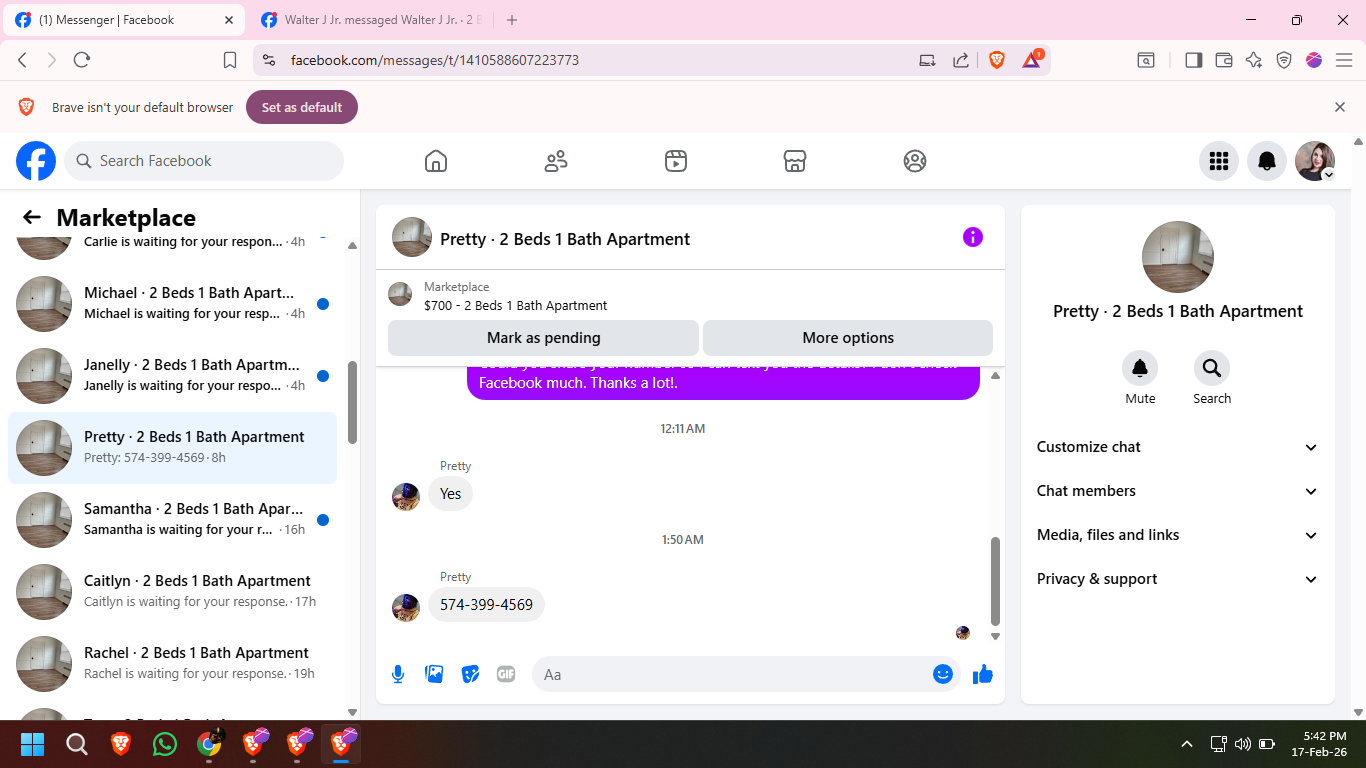1366x768 pixels.
Task: Reload the current page
Action: tap(82, 60)
